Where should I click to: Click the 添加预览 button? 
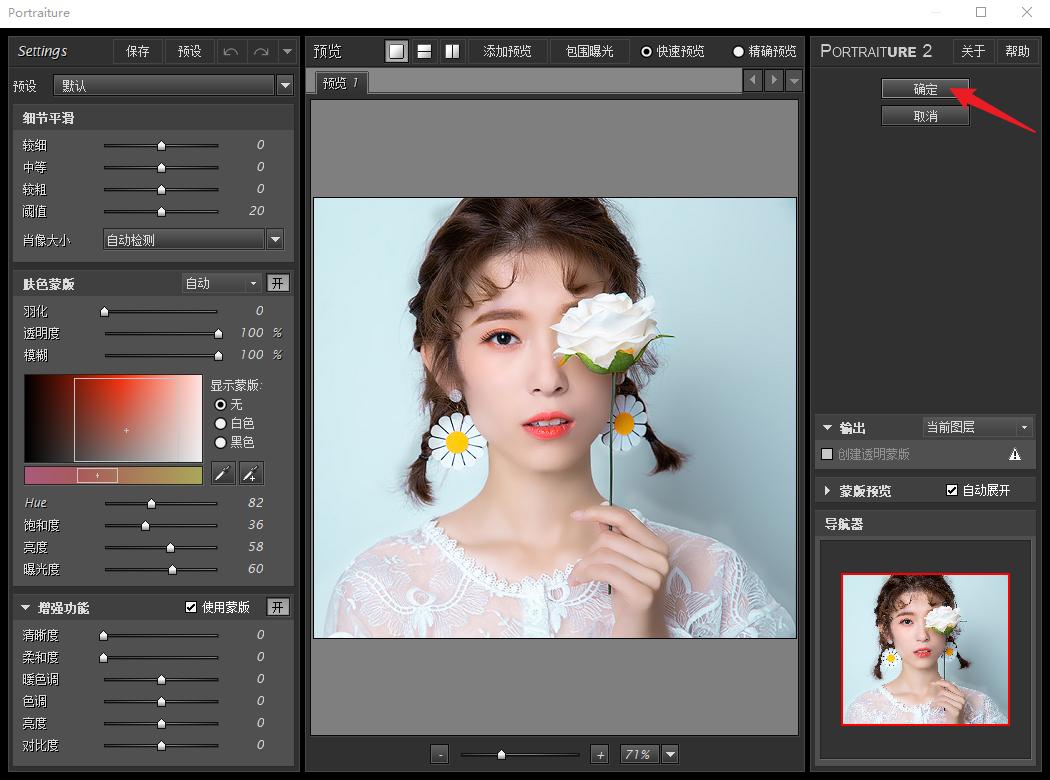507,52
